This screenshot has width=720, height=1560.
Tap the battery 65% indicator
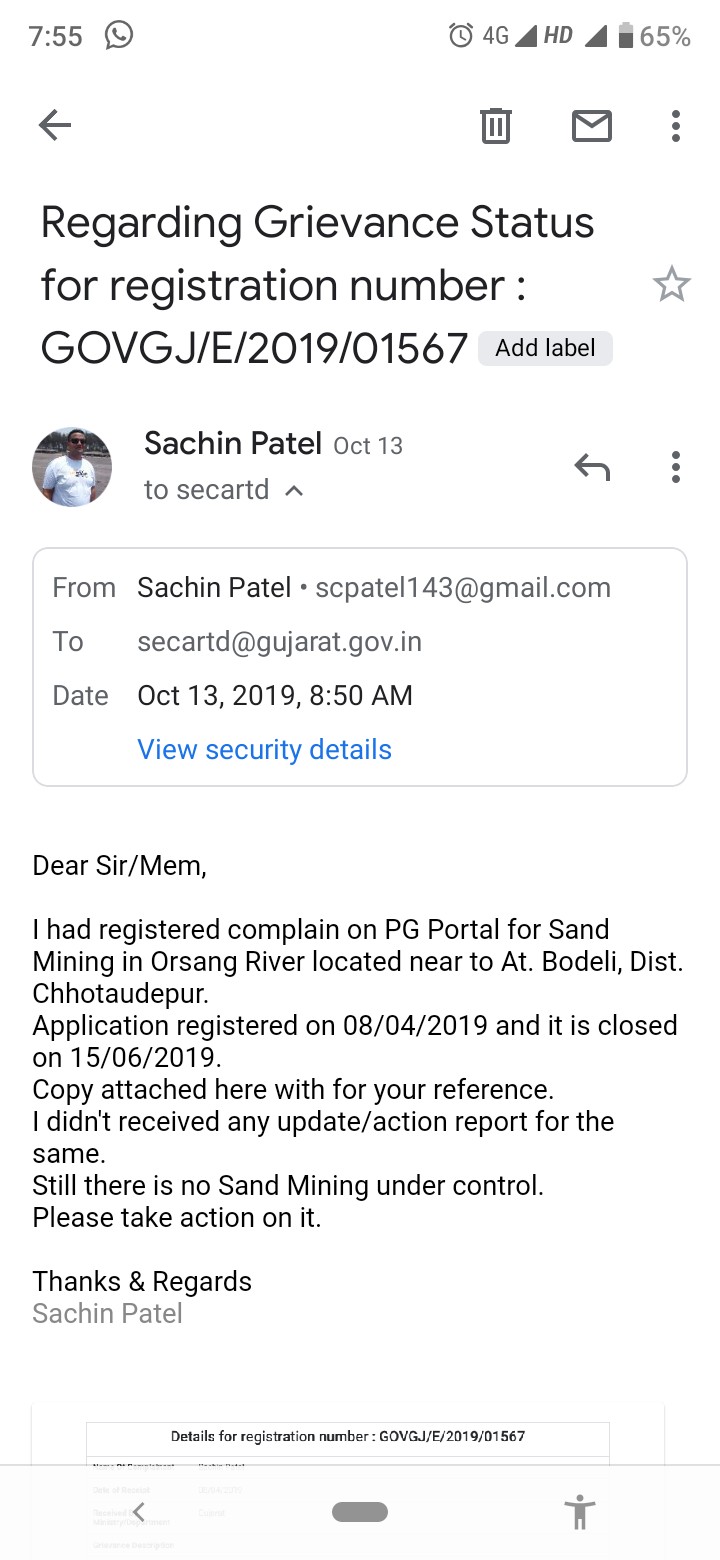pos(654,36)
